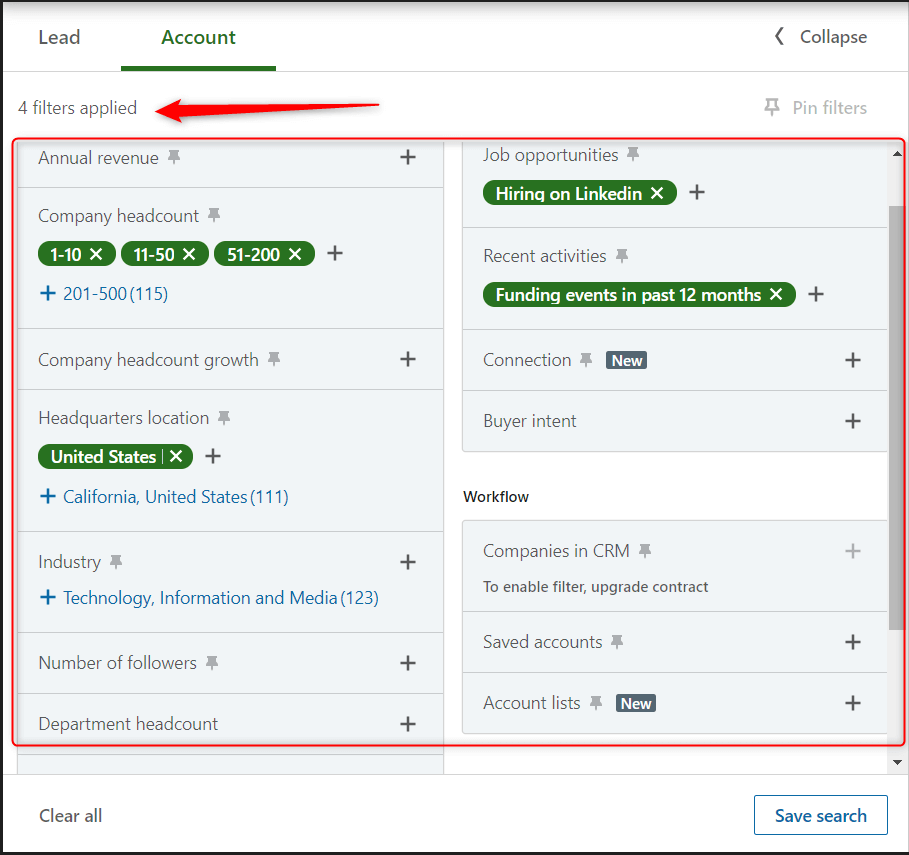Expand the Industry filter

408,562
